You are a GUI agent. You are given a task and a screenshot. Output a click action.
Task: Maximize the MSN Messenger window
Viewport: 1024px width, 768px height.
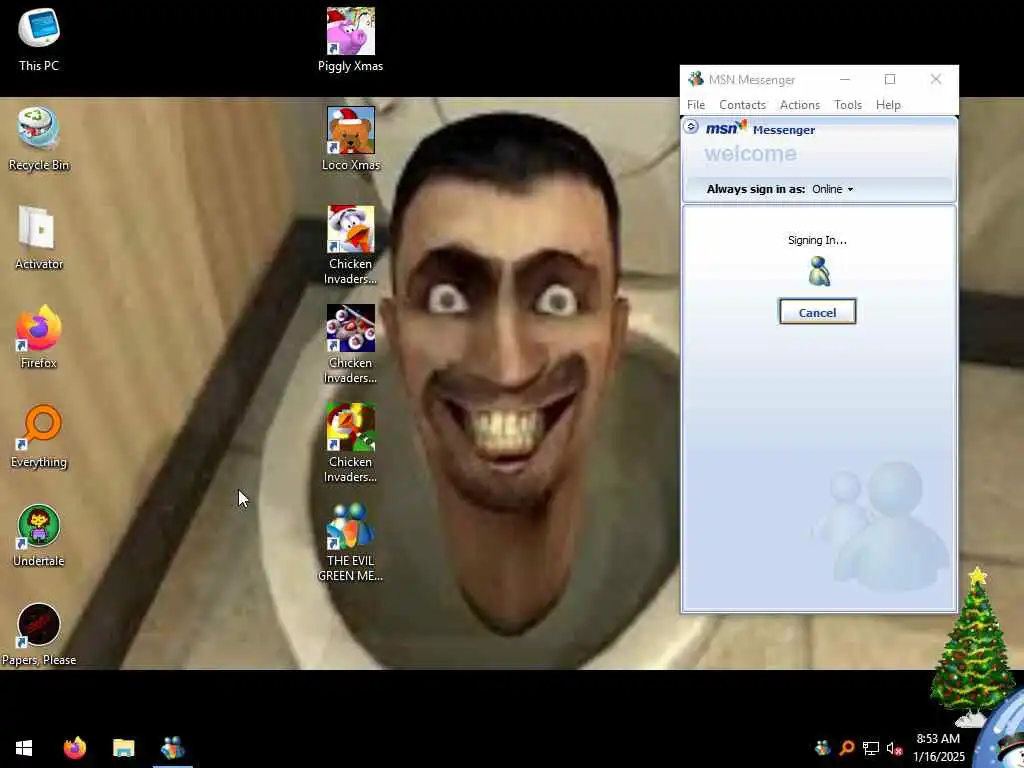pos(889,79)
